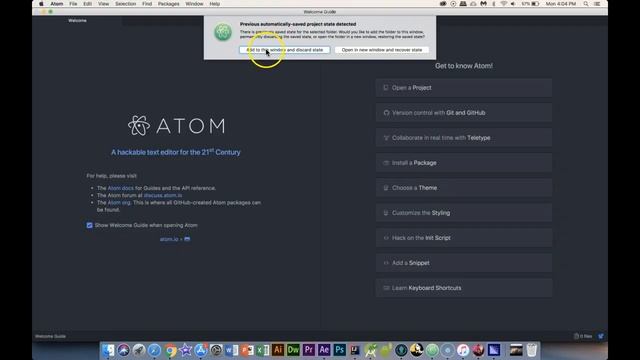Click the bird icon at status bar end
The height and width of the screenshot is (360, 640).
pos(601,336)
